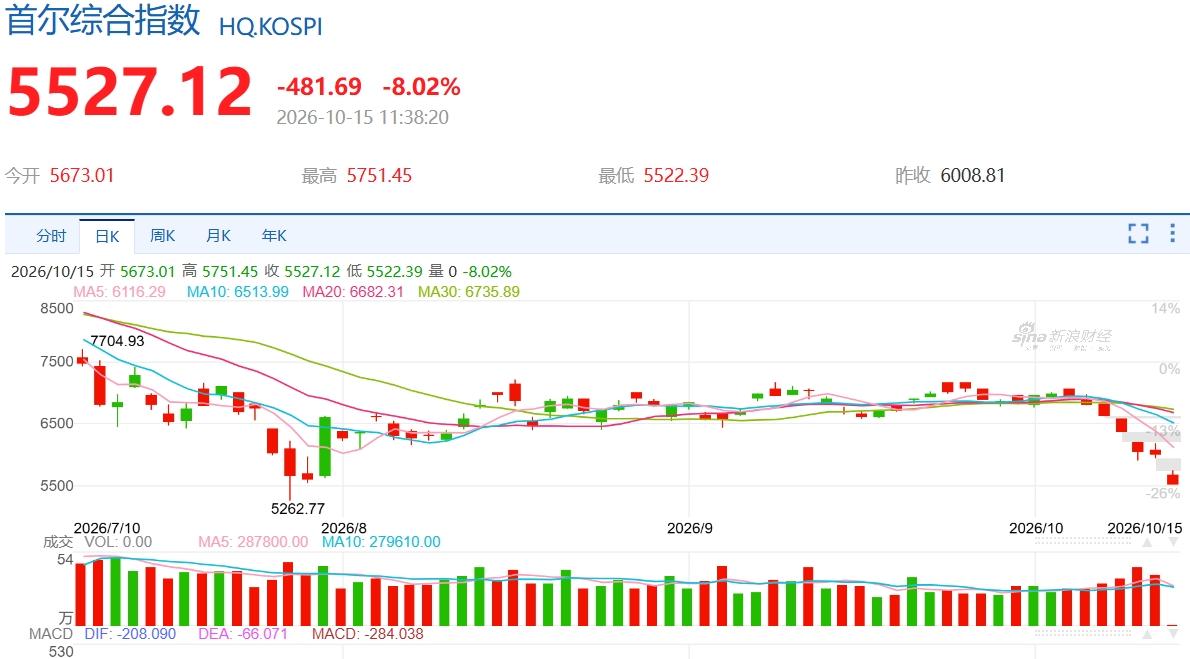Click the 收 5527.12 close value in OHLC line
The height and width of the screenshot is (659, 1190).
[301, 272]
